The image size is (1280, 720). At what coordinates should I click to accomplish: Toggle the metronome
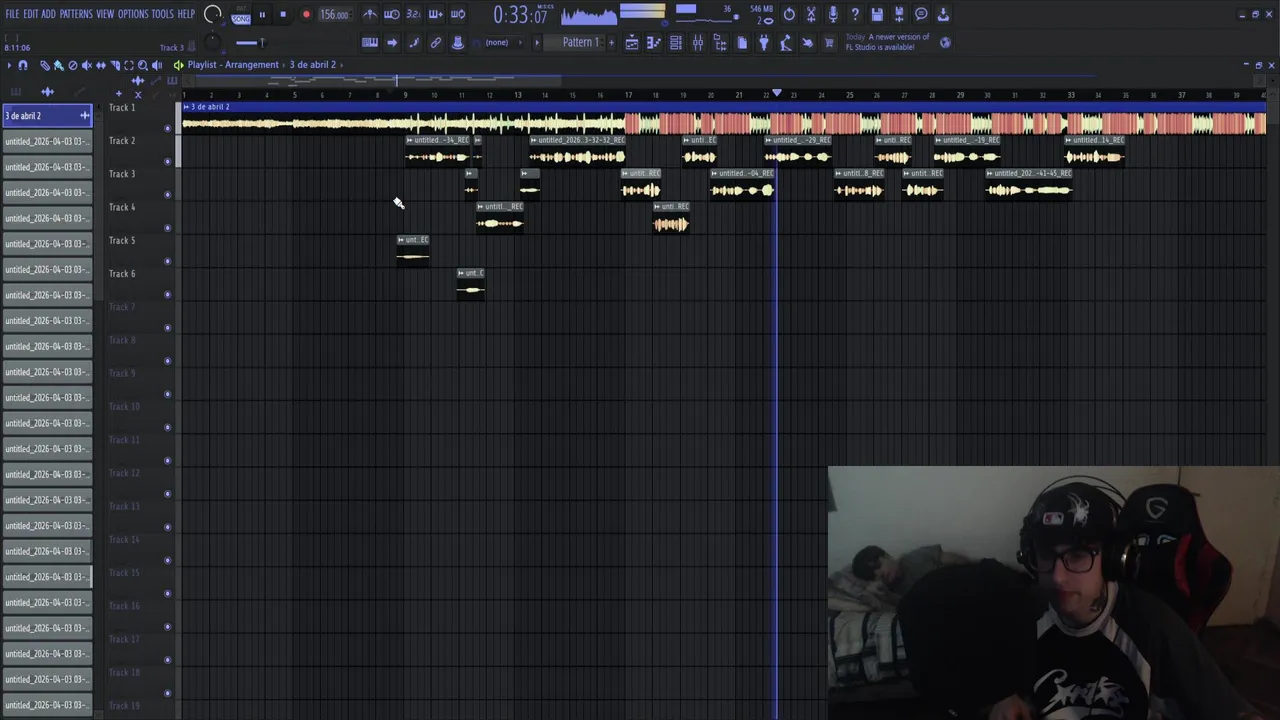370,14
